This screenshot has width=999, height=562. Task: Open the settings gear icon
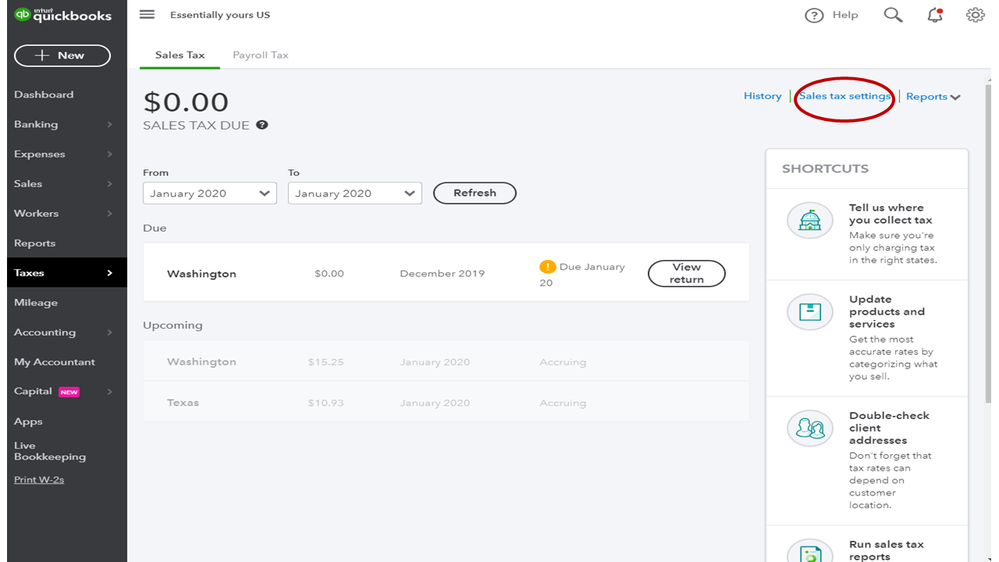pyautogui.click(x=975, y=15)
